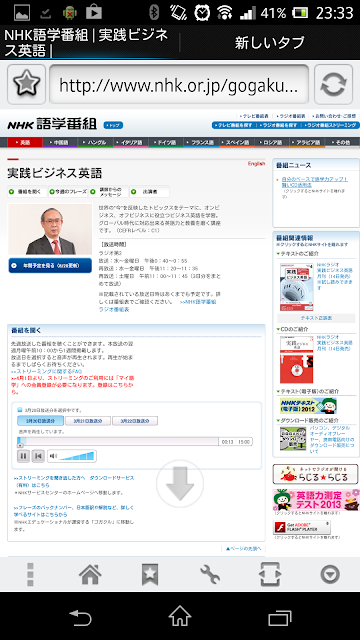This screenshot has height=640, width=360.
Task: Open the browser home icon in the bottom toolbar
Action: pos(90,574)
